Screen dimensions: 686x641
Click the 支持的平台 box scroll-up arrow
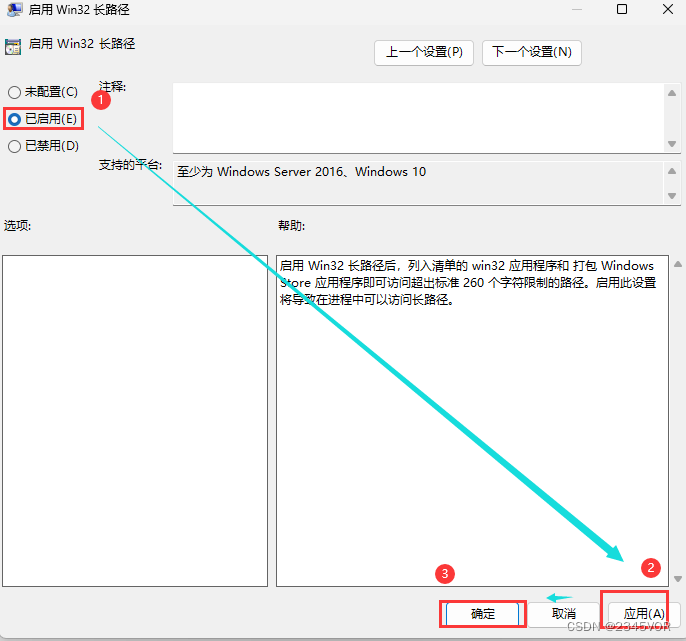pyautogui.click(x=672, y=171)
